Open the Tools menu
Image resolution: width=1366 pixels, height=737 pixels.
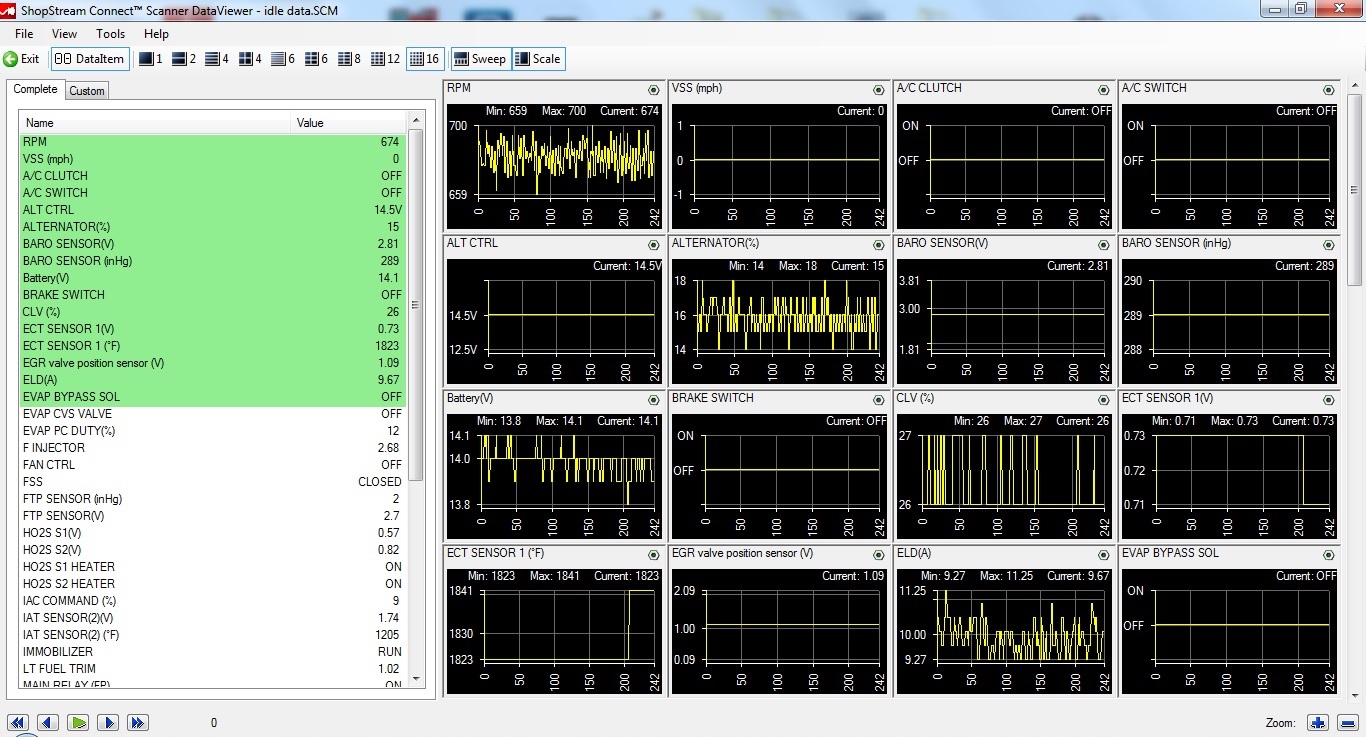[x=110, y=34]
